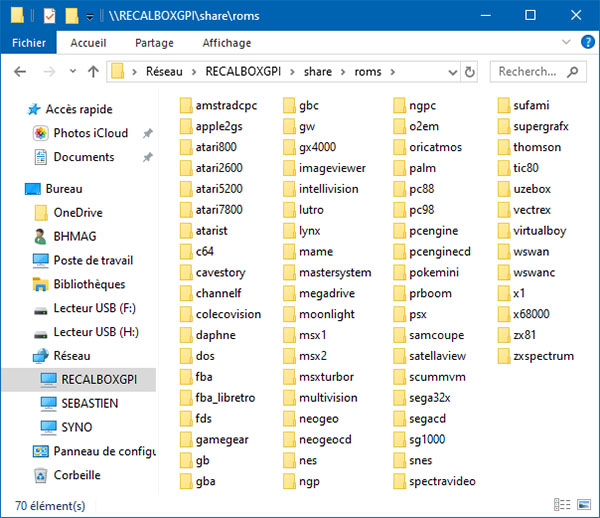
Task: Open Bibliothèques in the sidebar
Action: pos(89,284)
